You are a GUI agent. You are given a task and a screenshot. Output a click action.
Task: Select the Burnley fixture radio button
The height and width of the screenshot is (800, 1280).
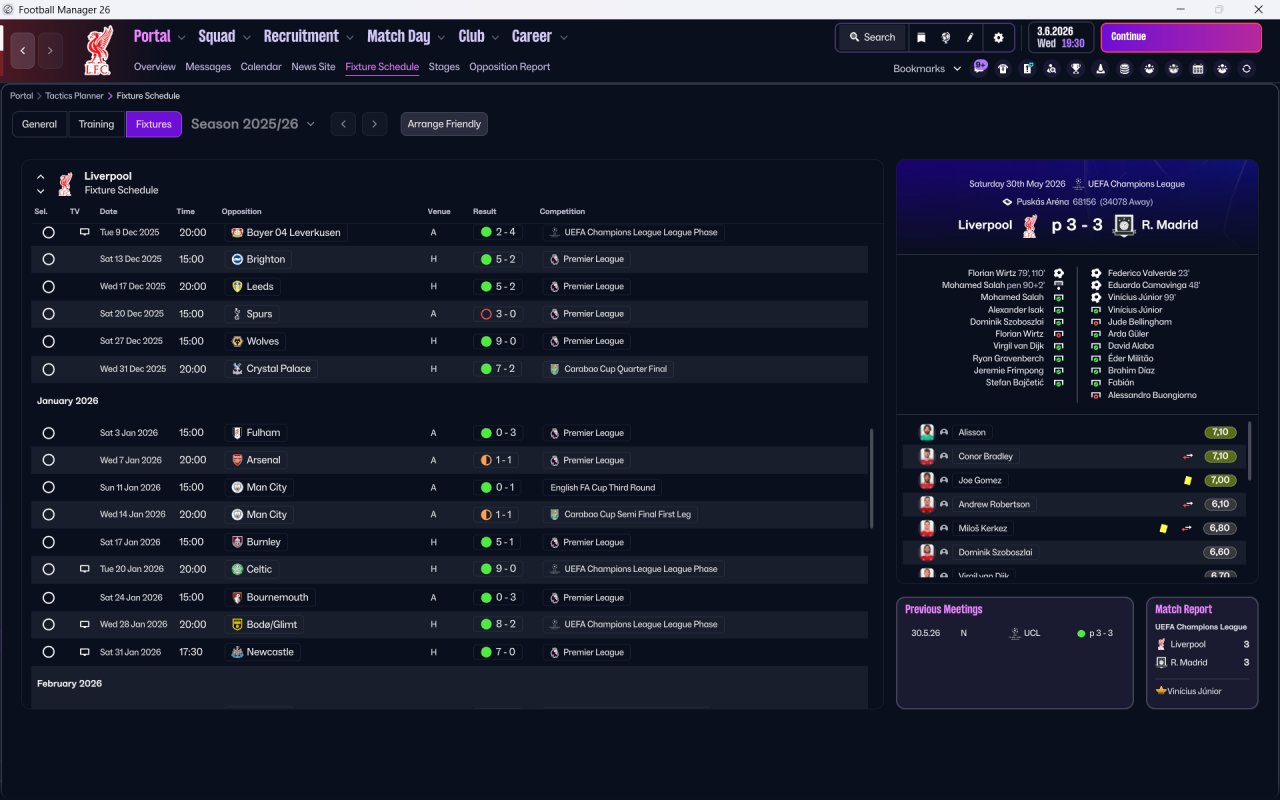pos(48,542)
